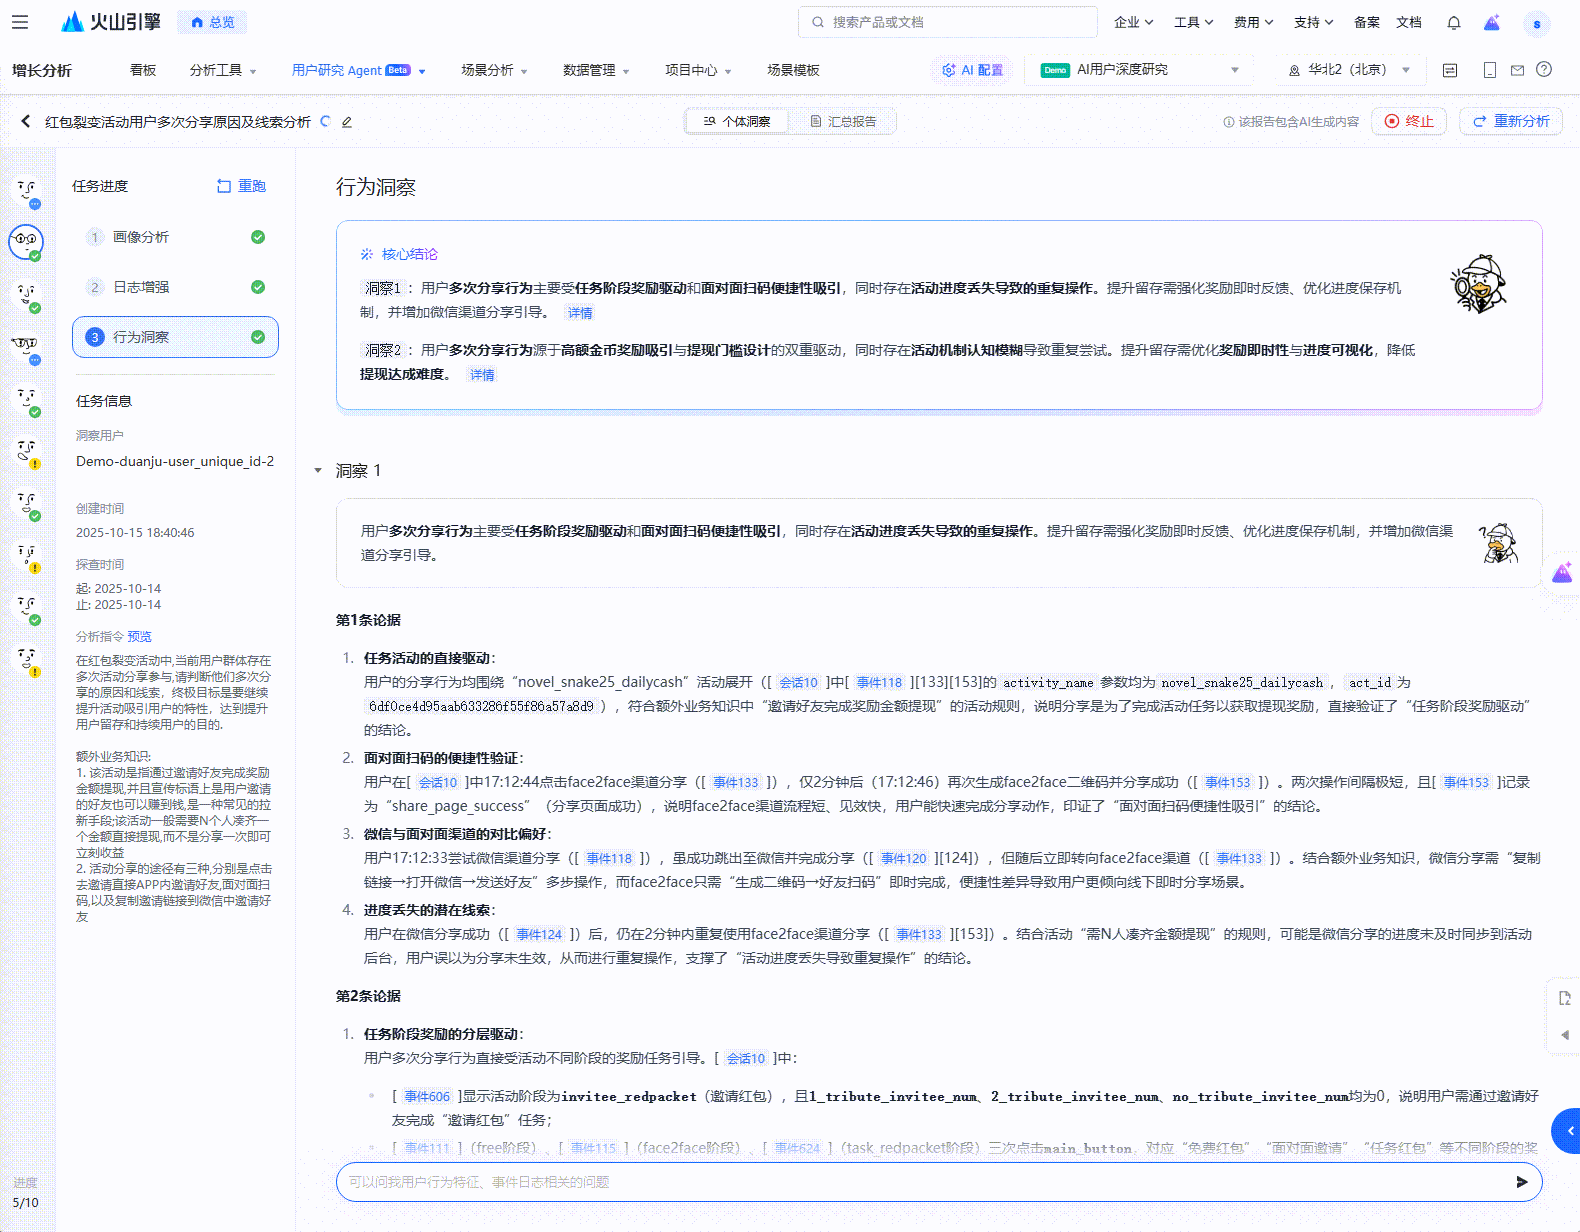Click the 重新分析 button
The height and width of the screenshot is (1232, 1580).
pos(1510,122)
